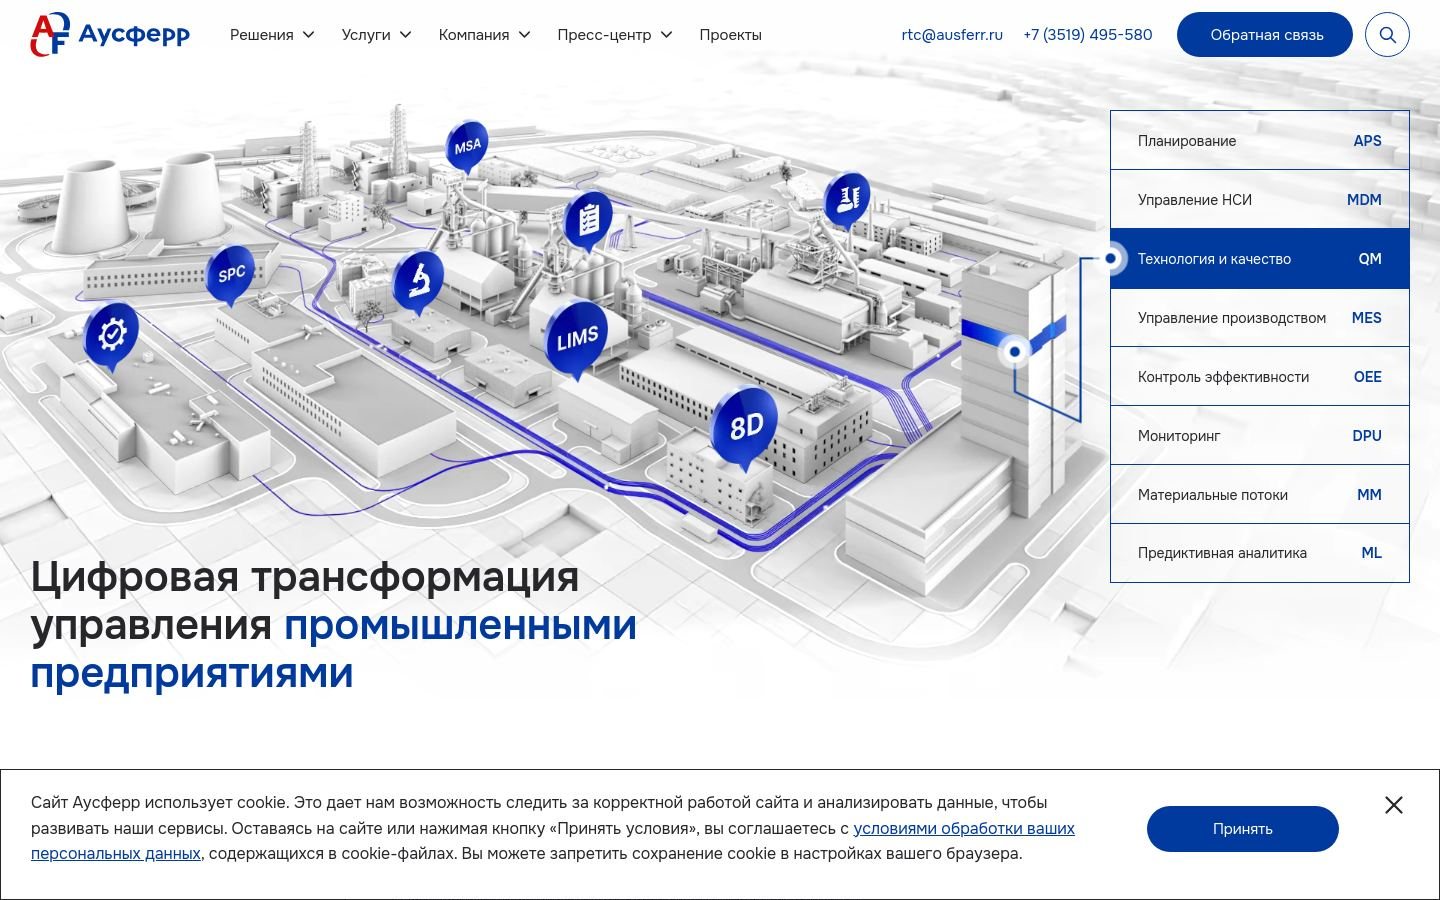Screen dimensions: 1440x900
Task: Open the Ausferr logo home link
Action: (x=110, y=35)
